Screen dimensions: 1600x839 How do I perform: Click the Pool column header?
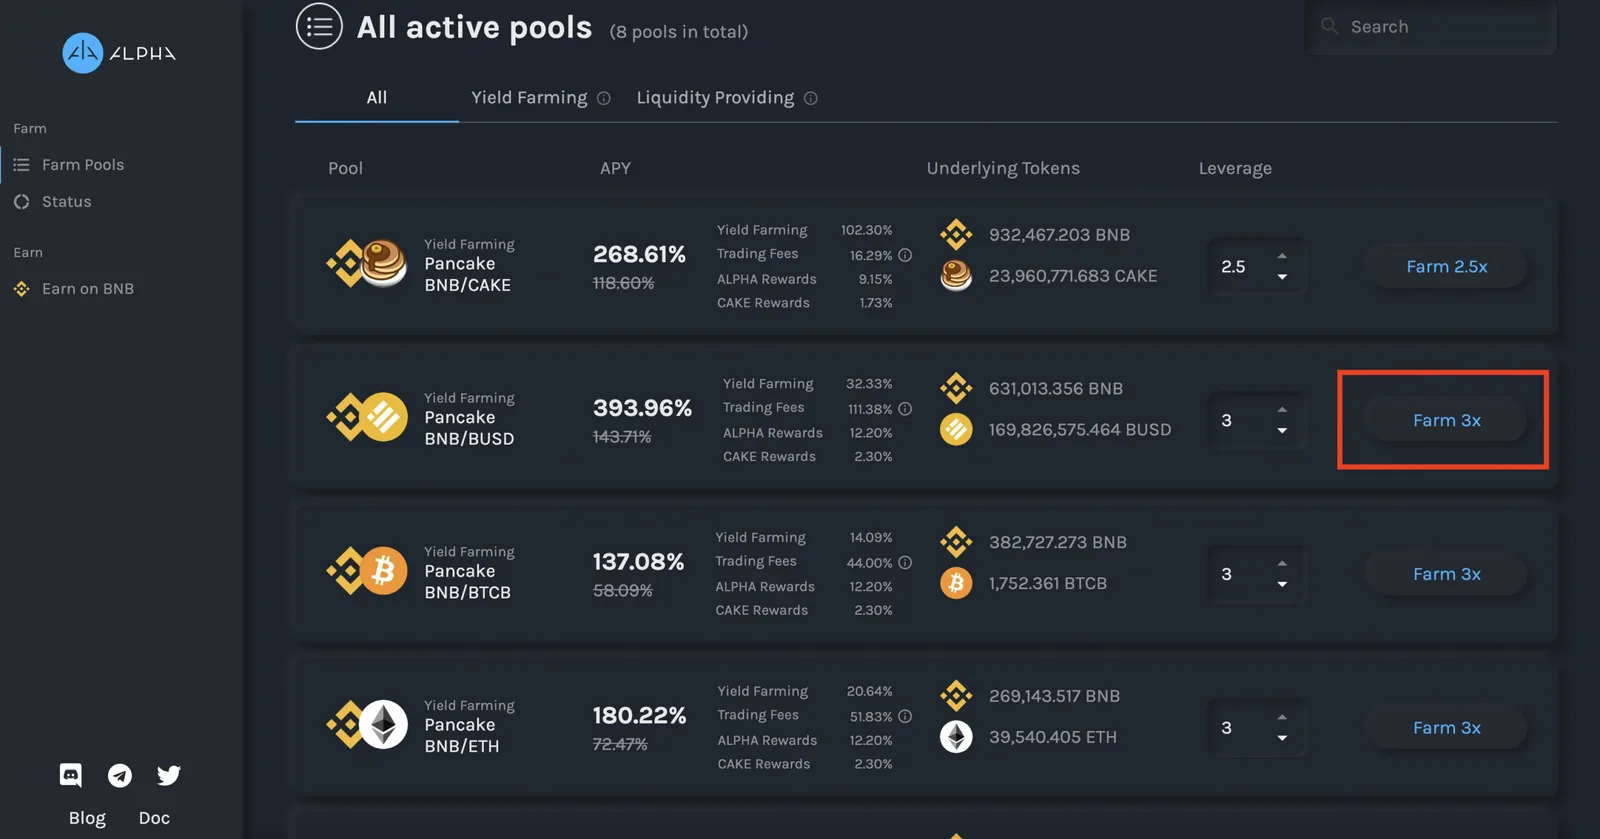point(345,169)
